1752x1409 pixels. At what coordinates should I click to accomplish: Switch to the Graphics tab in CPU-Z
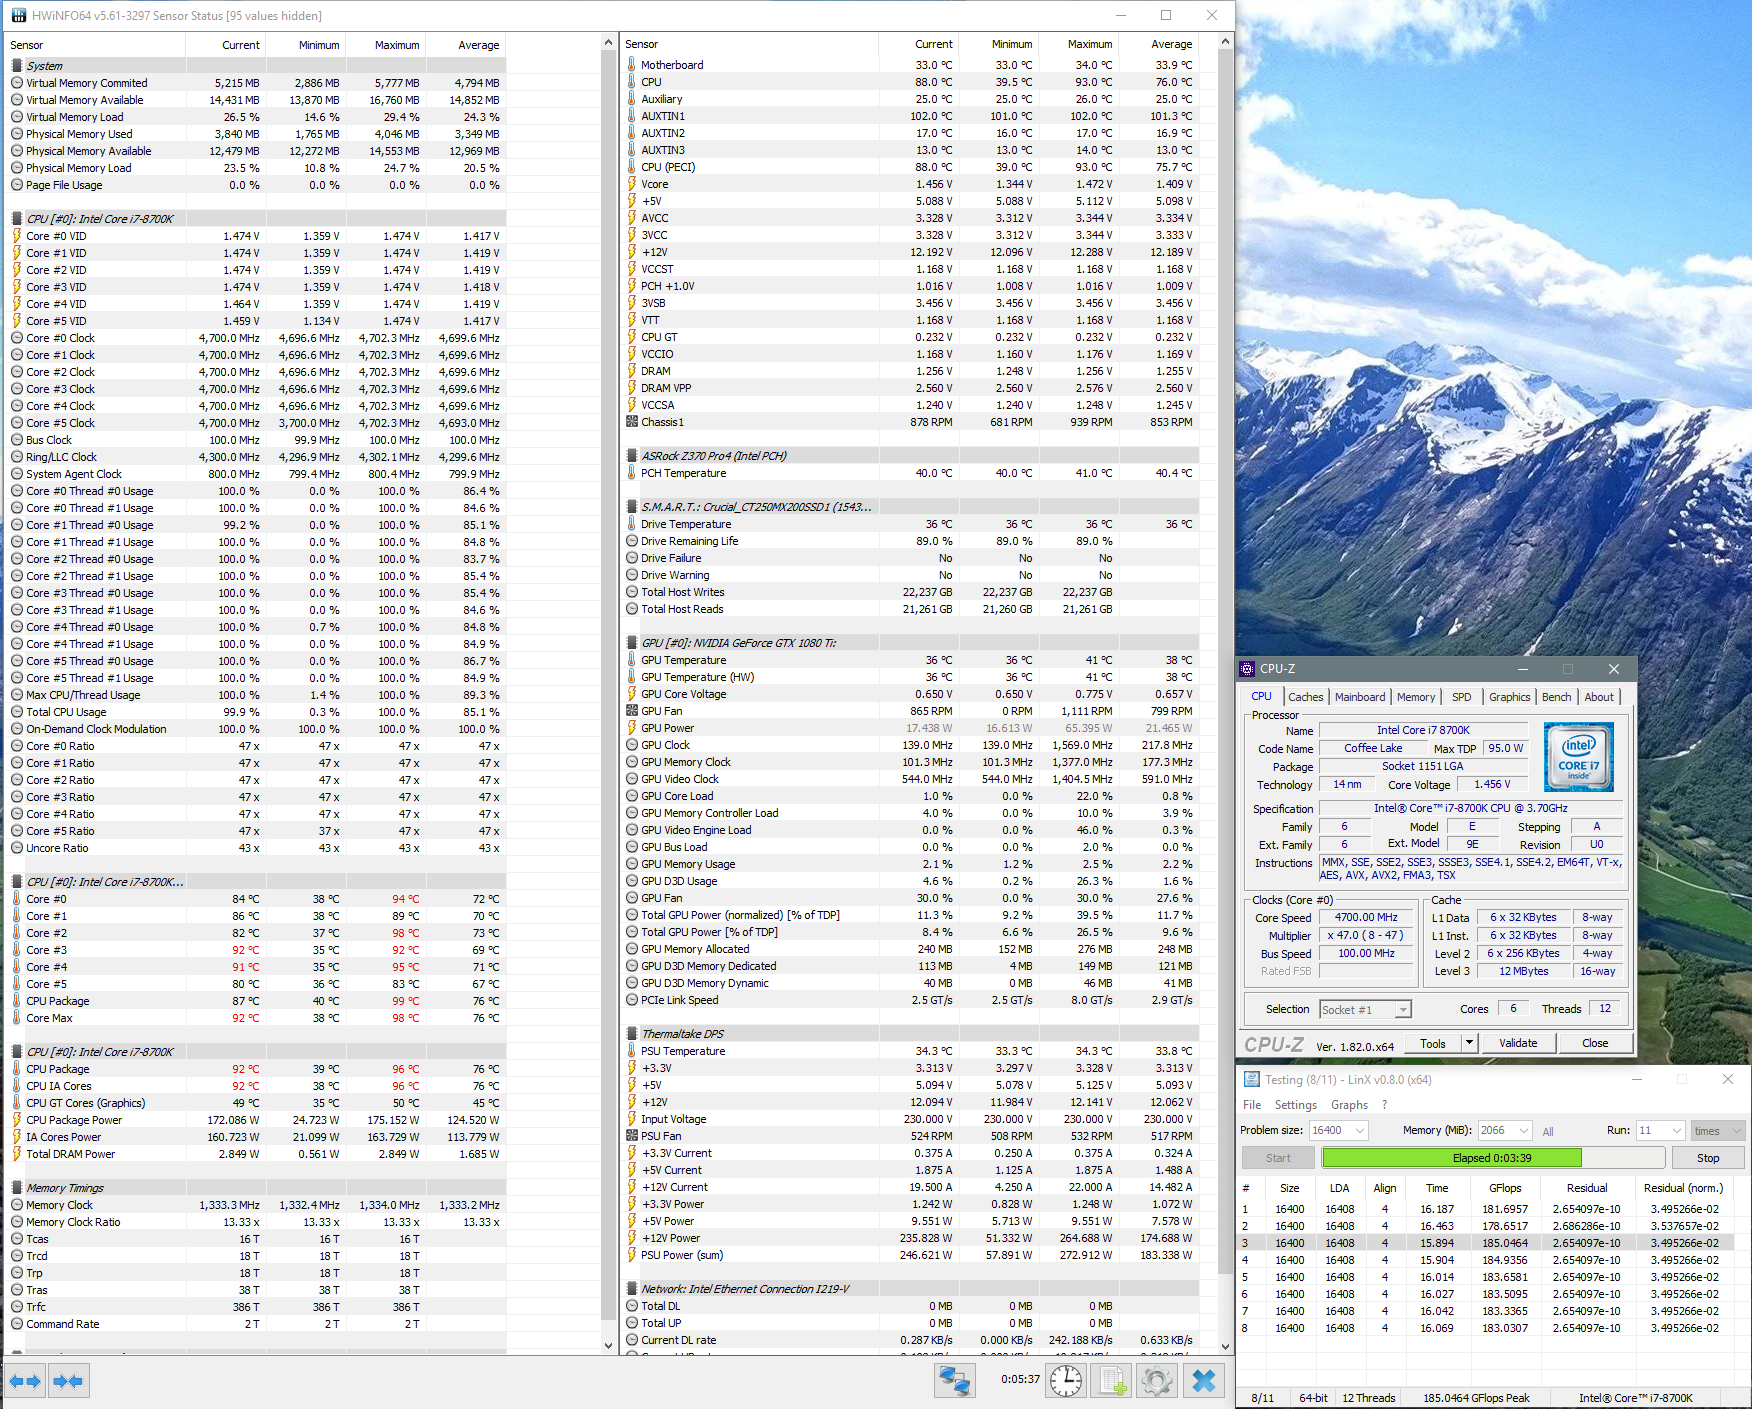point(1510,697)
